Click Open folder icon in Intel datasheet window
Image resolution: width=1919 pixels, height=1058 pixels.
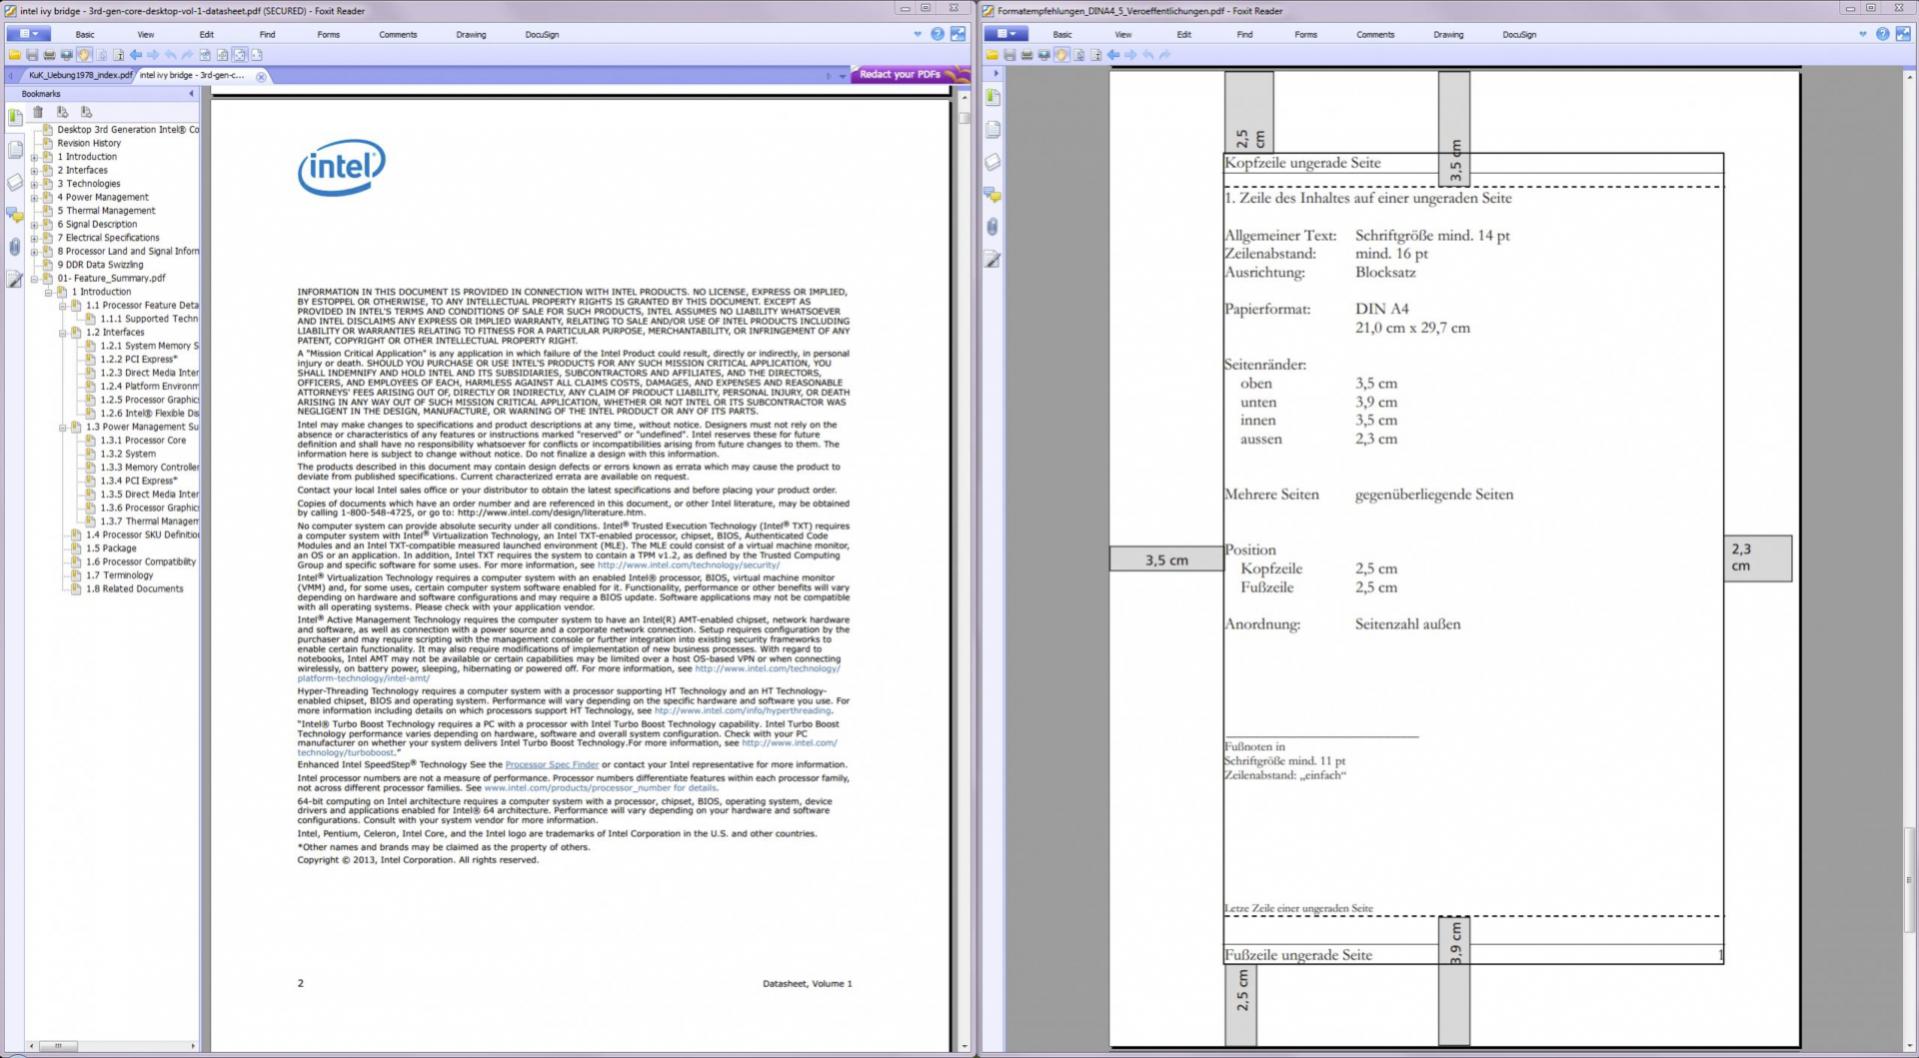point(15,55)
